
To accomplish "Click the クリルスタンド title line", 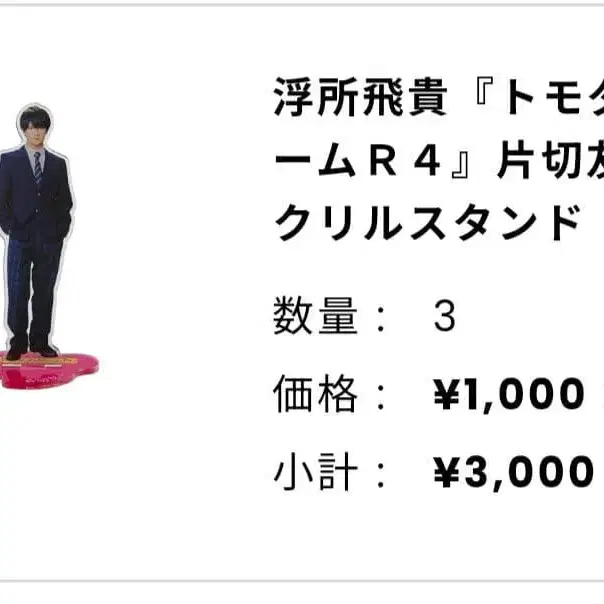I will pyautogui.click(x=427, y=222).
